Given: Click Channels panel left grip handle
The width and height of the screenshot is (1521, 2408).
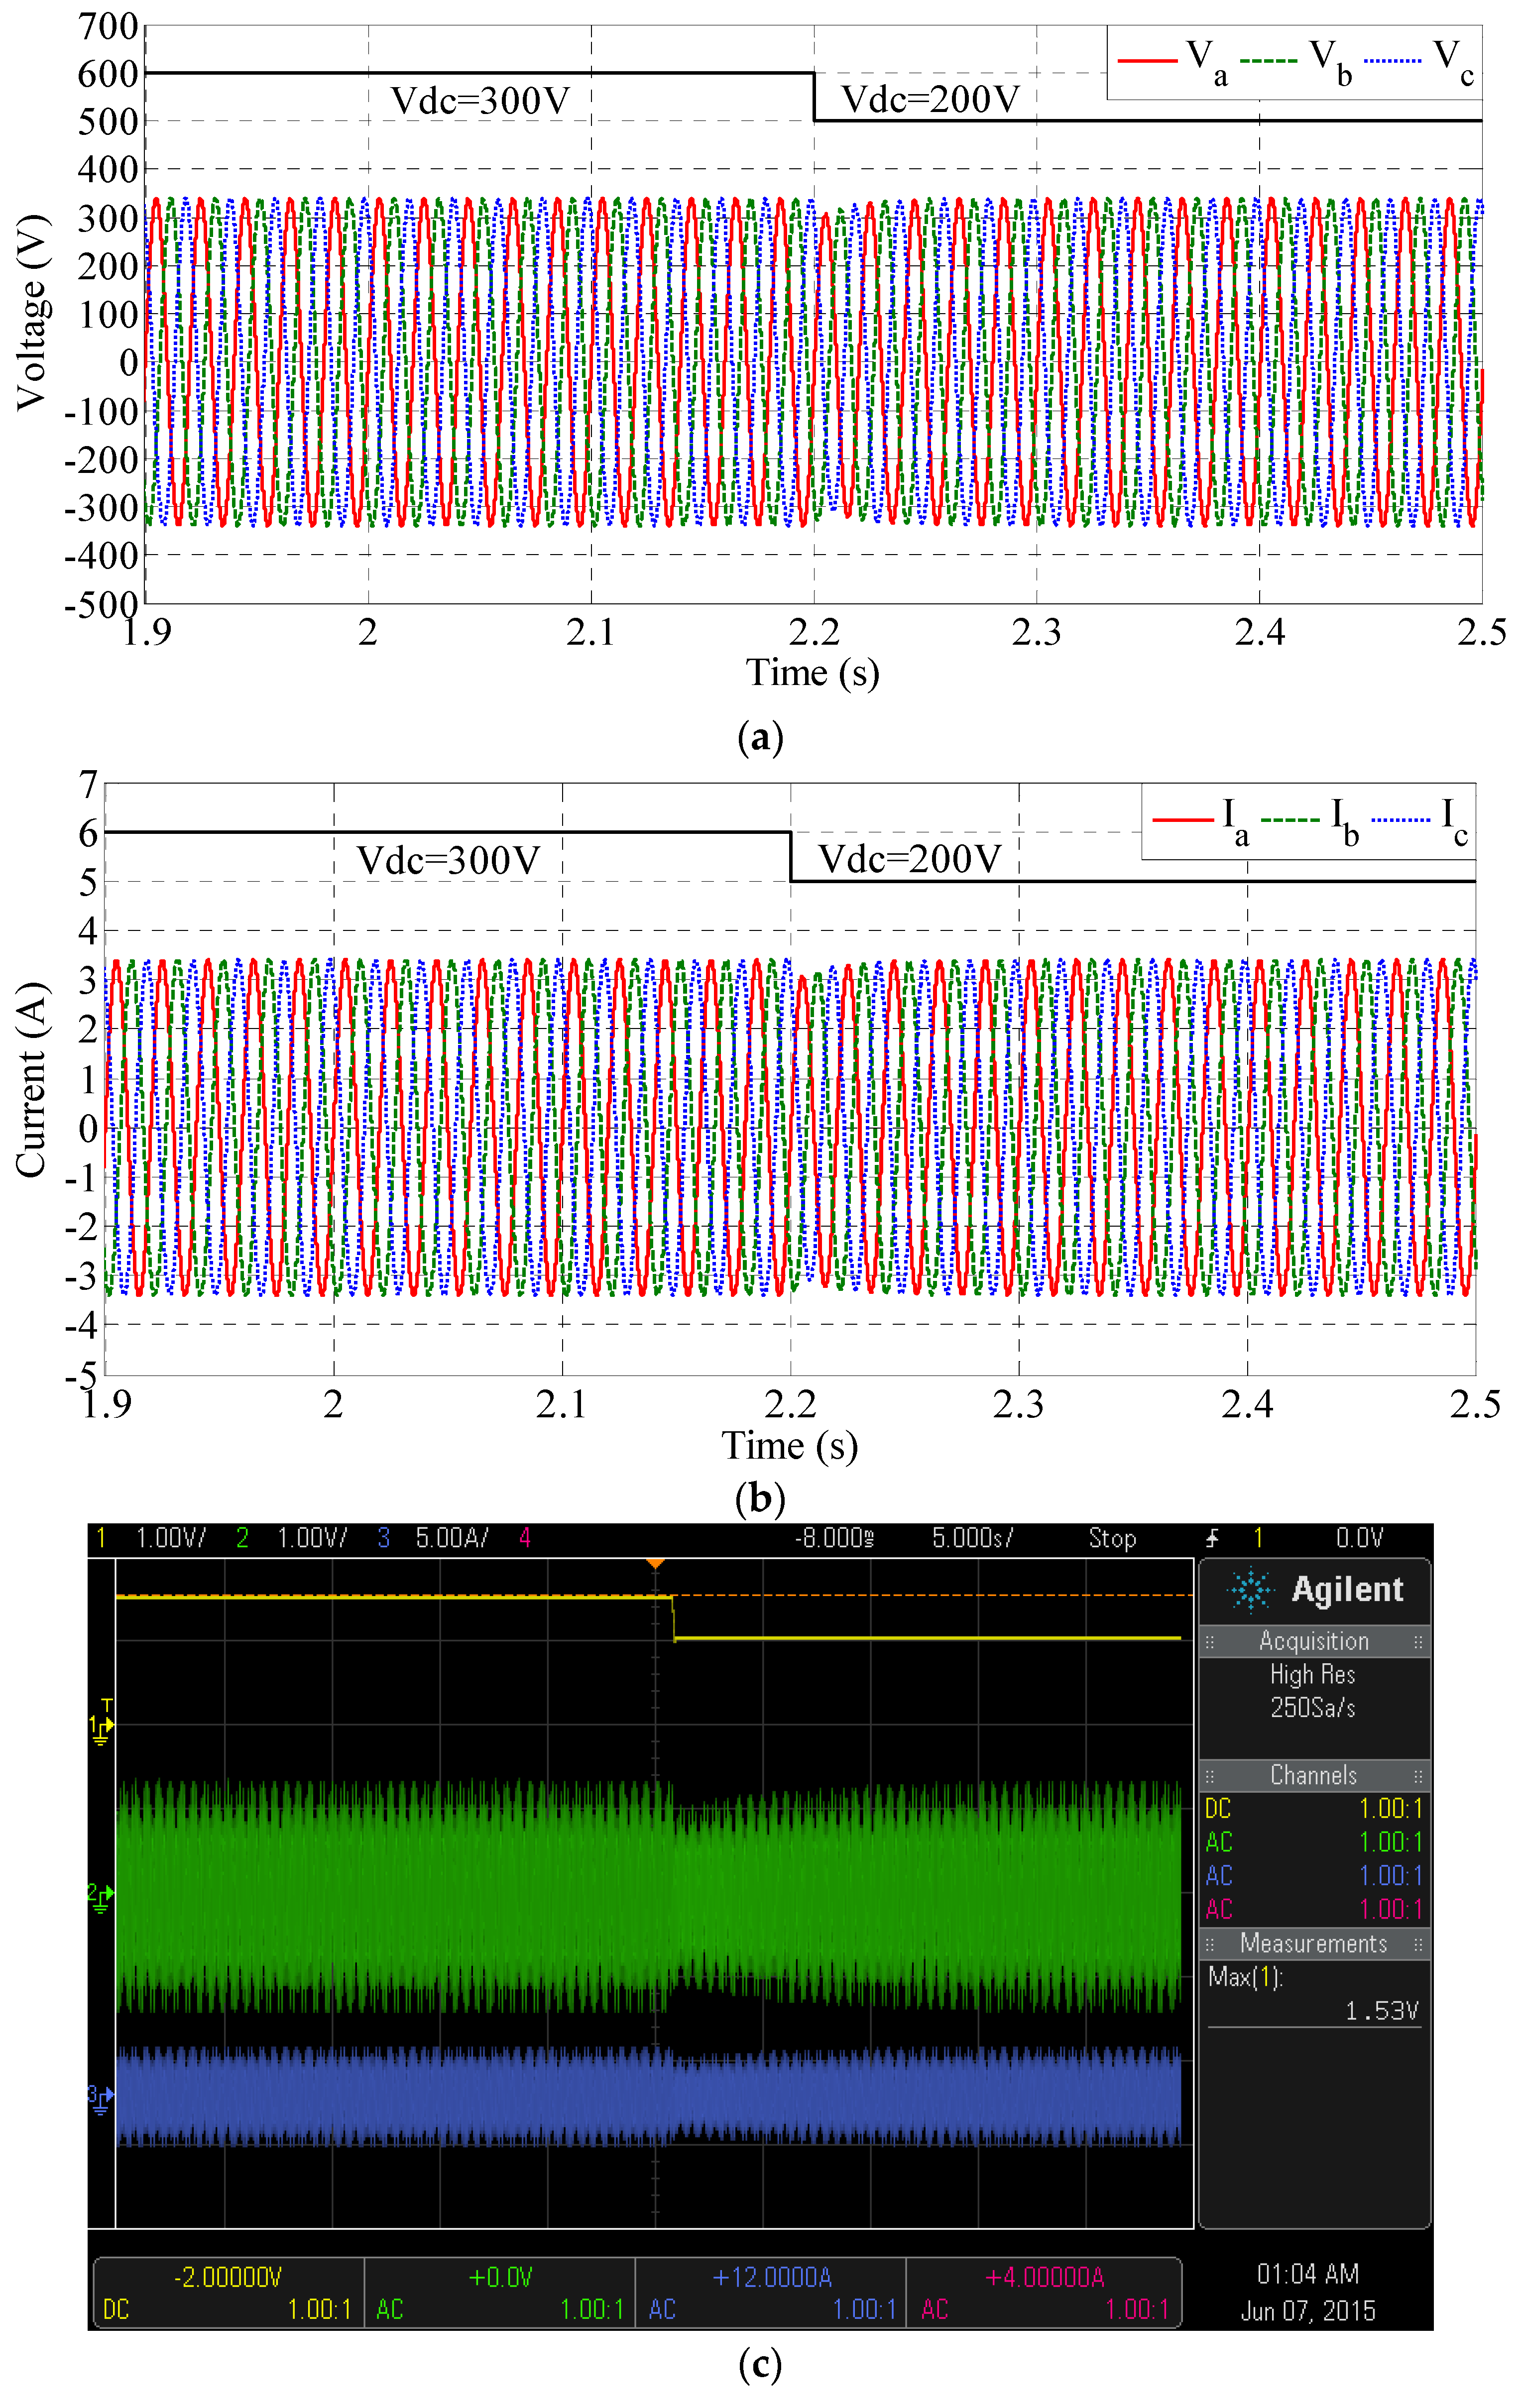Looking at the screenshot, I should click(1210, 1776).
